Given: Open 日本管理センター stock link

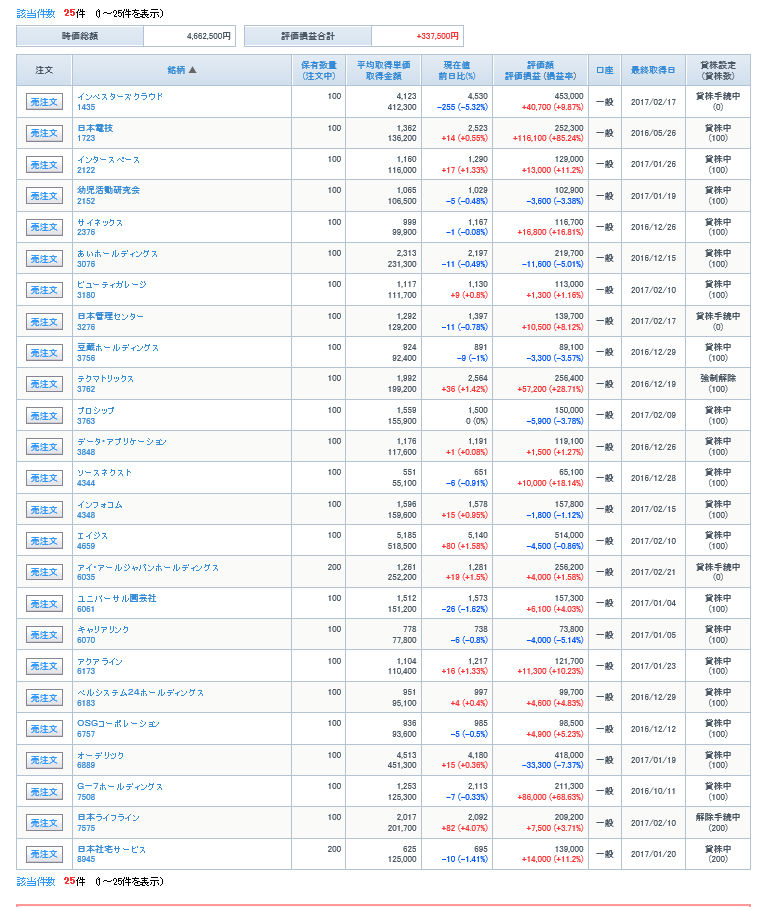Looking at the screenshot, I should point(110,316).
